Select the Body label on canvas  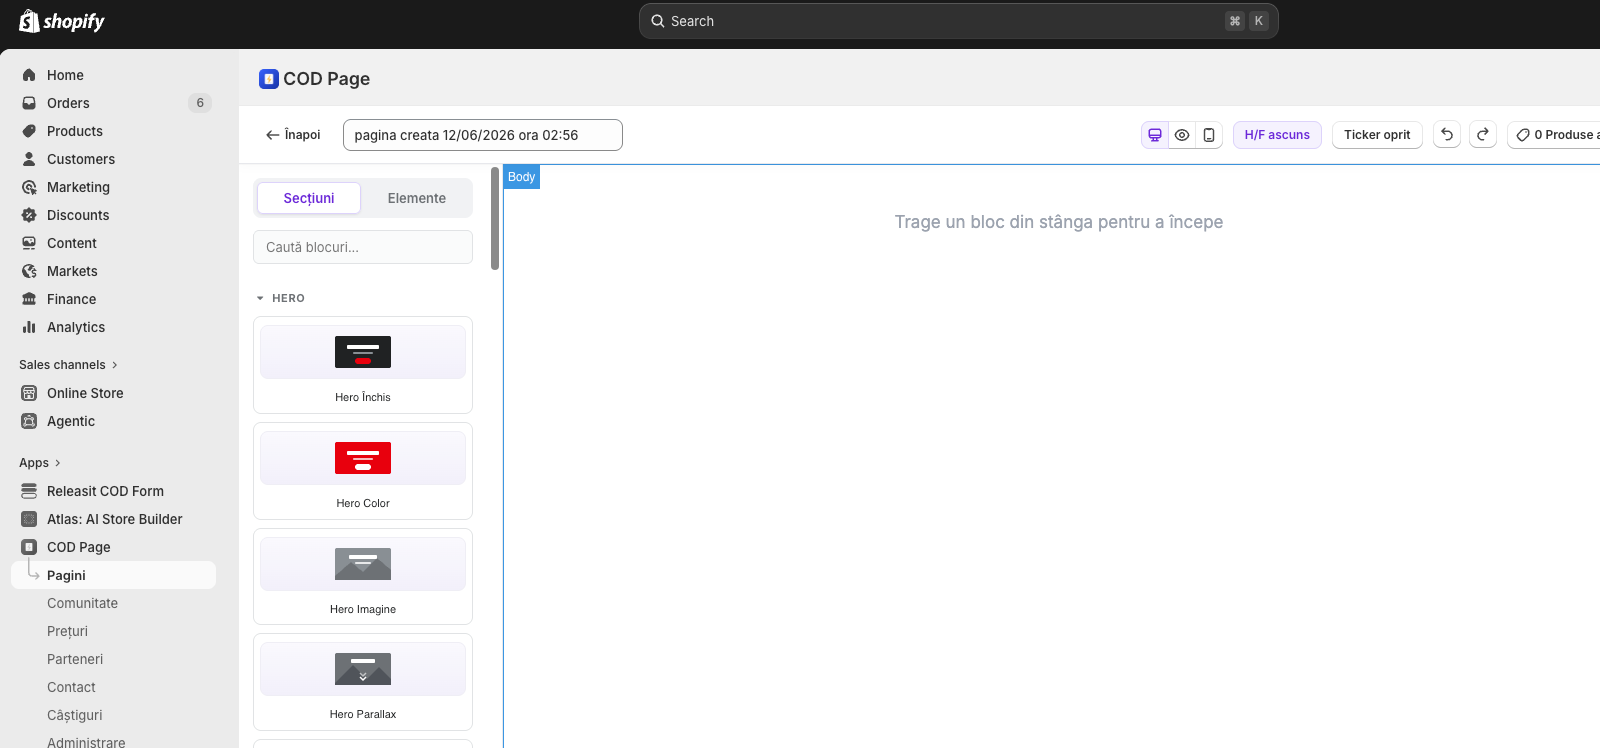pyautogui.click(x=522, y=177)
